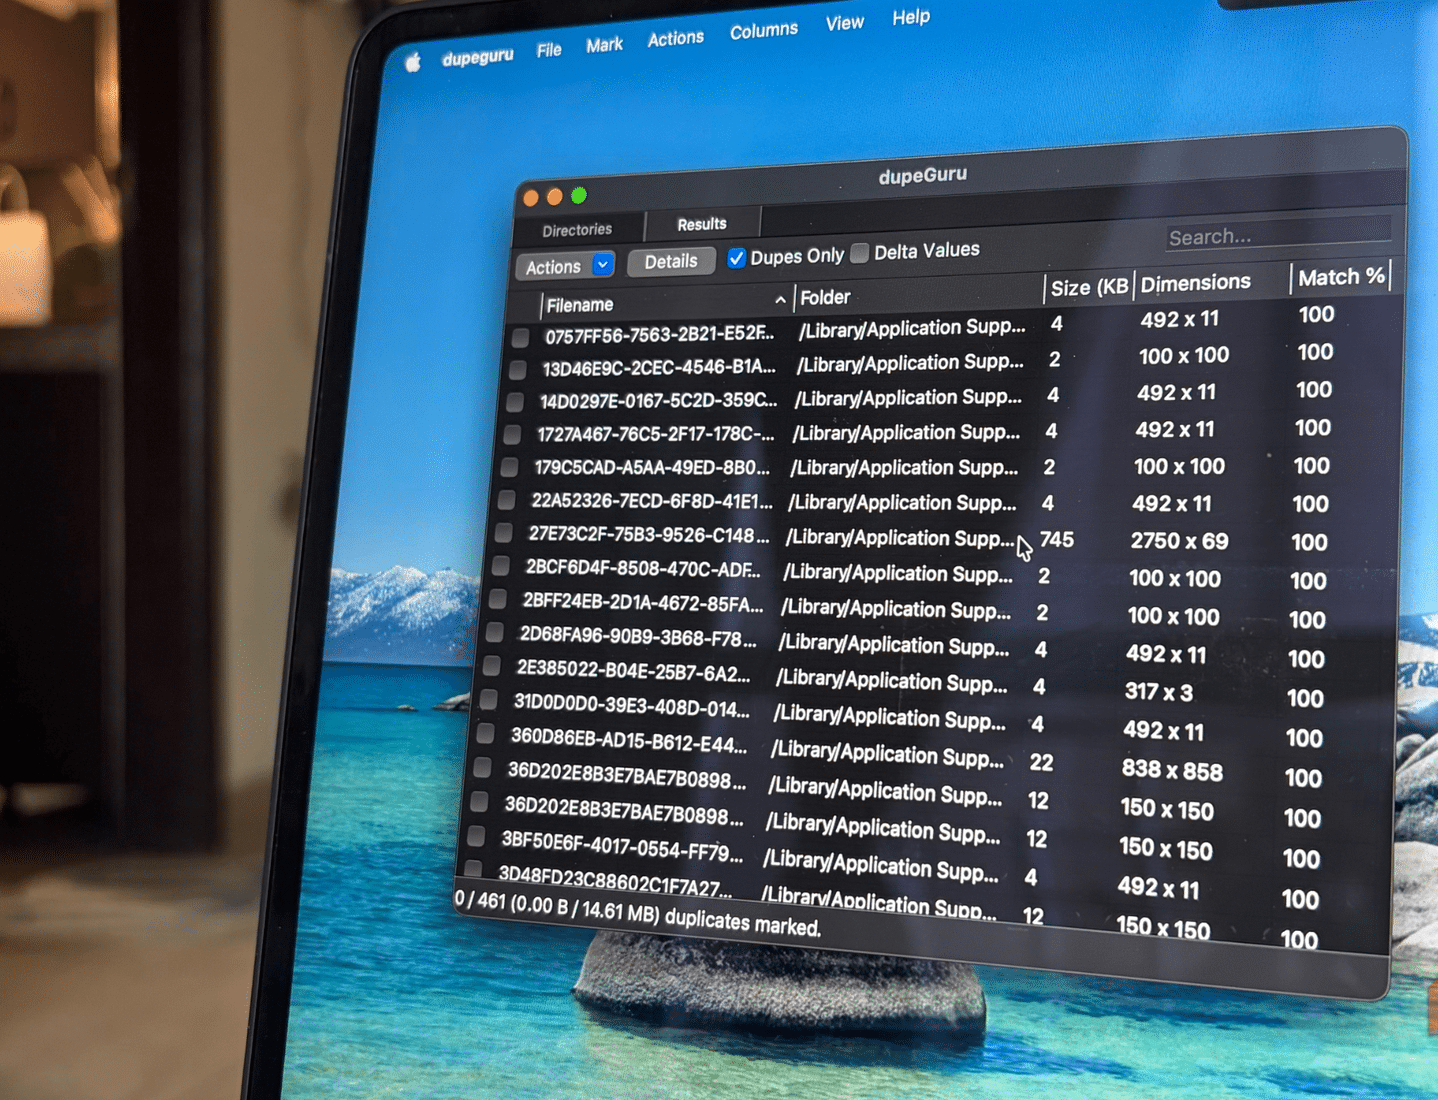This screenshot has width=1438, height=1100.
Task: Open the Mark menu
Action: tap(604, 45)
